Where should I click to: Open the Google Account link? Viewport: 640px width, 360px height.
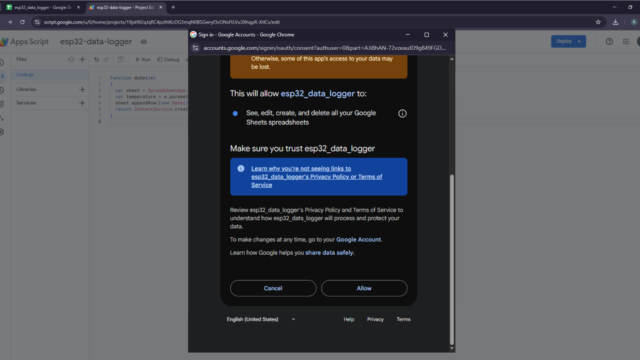tap(358, 240)
